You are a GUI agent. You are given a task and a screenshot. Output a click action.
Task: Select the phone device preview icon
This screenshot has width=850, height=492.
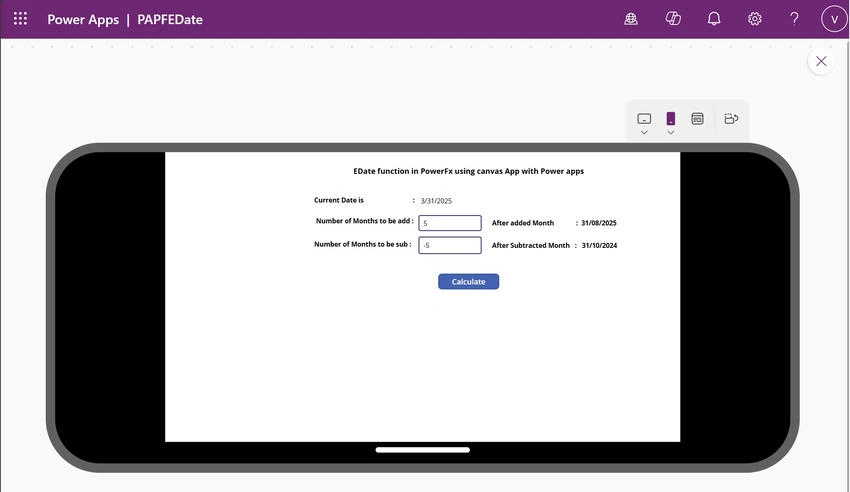pos(671,118)
